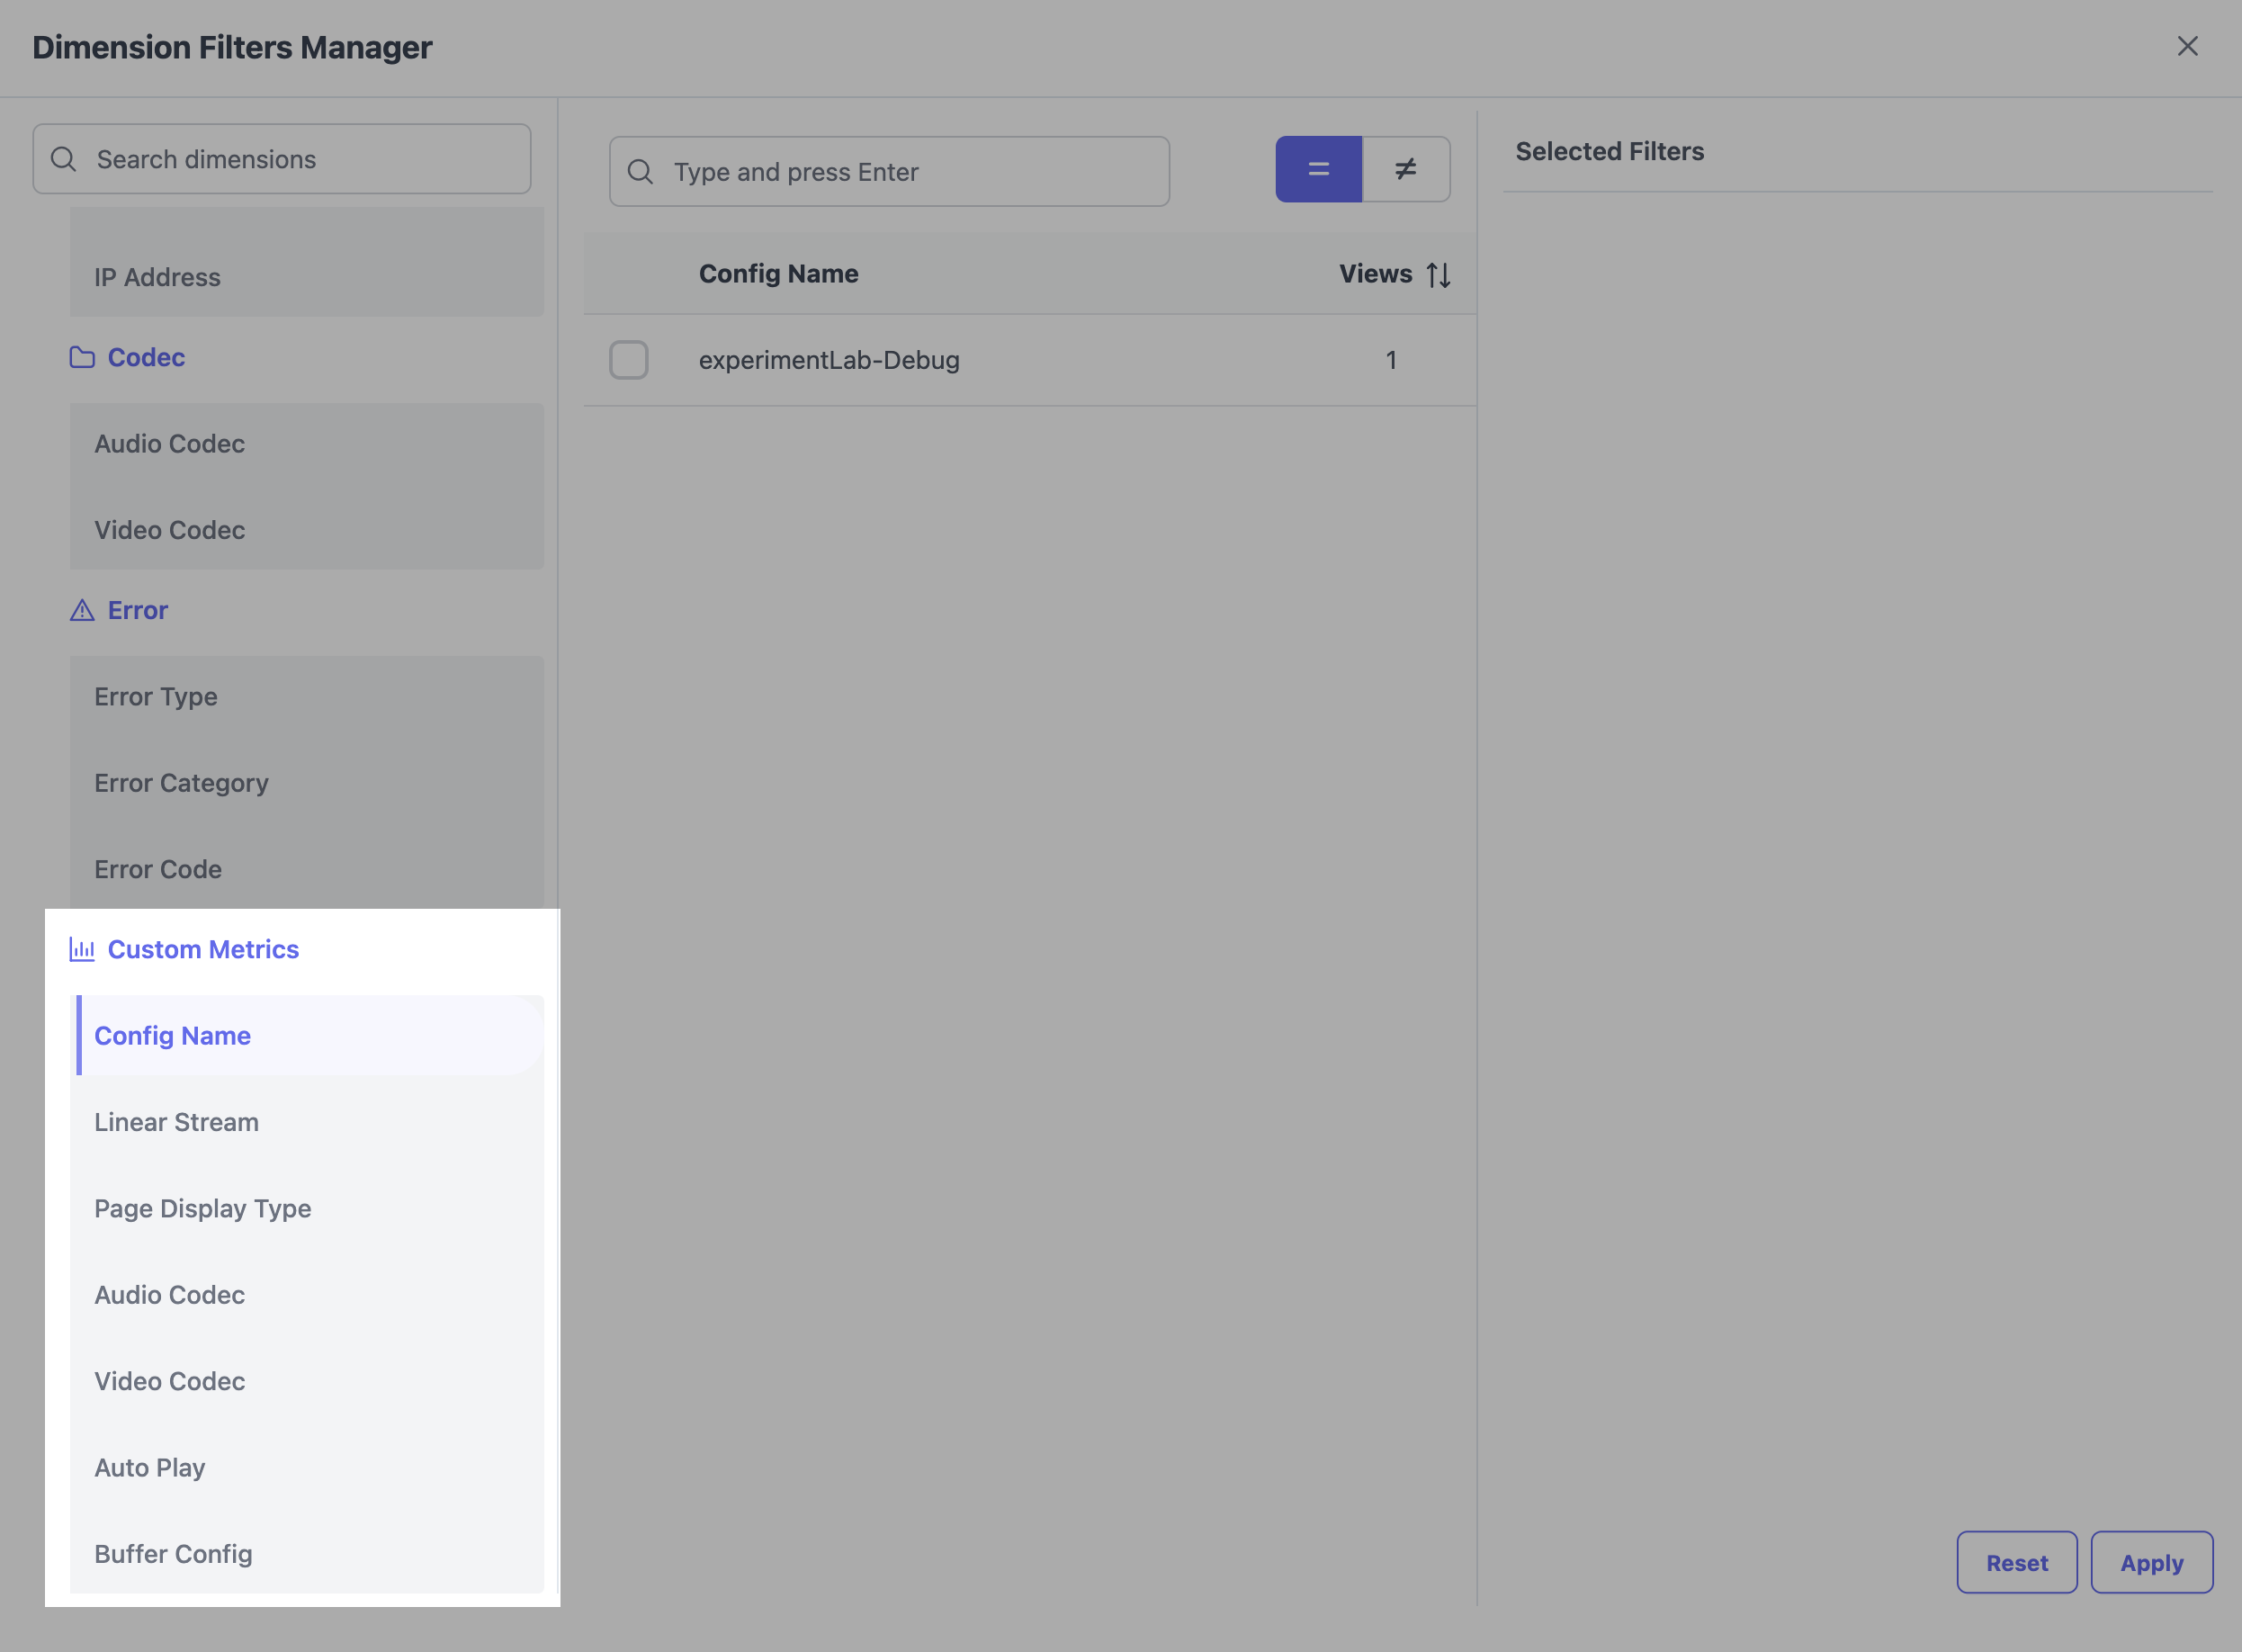The height and width of the screenshot is (1652, 2242).
Task: Select Buffer Config dimension
Action: pos(174,1553)
